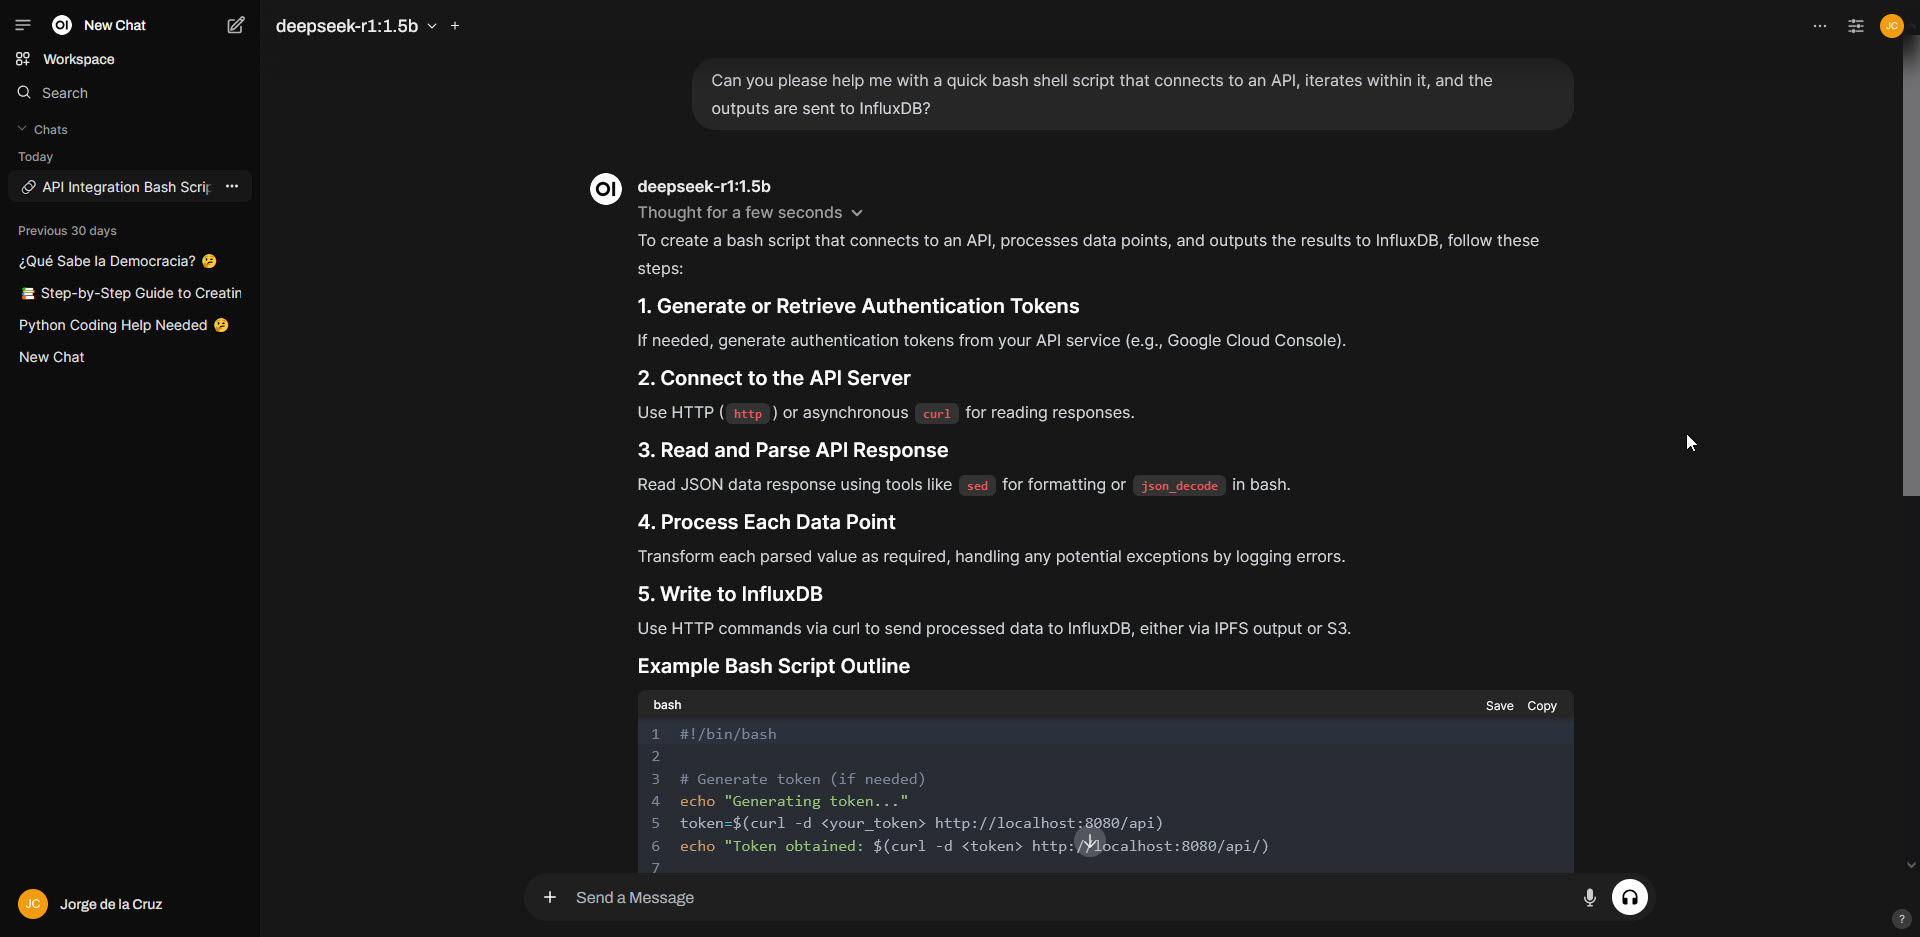This screenshot has height=937, width=1920.
Task: Click the Workspace menu item
Action: tap(78, 59)
